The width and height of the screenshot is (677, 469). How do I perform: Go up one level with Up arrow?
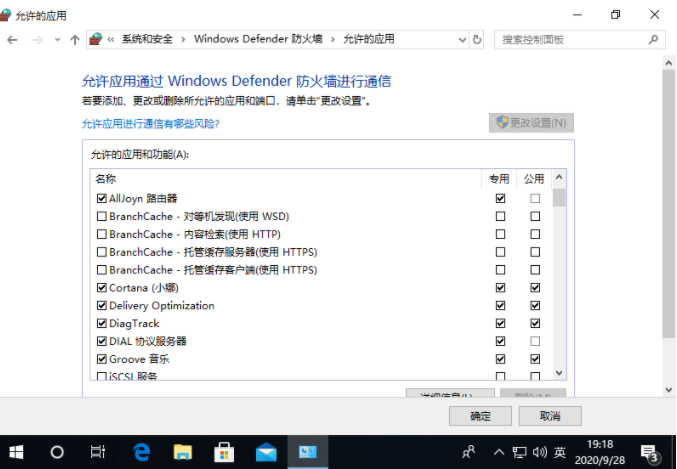[x=75, y=40]
